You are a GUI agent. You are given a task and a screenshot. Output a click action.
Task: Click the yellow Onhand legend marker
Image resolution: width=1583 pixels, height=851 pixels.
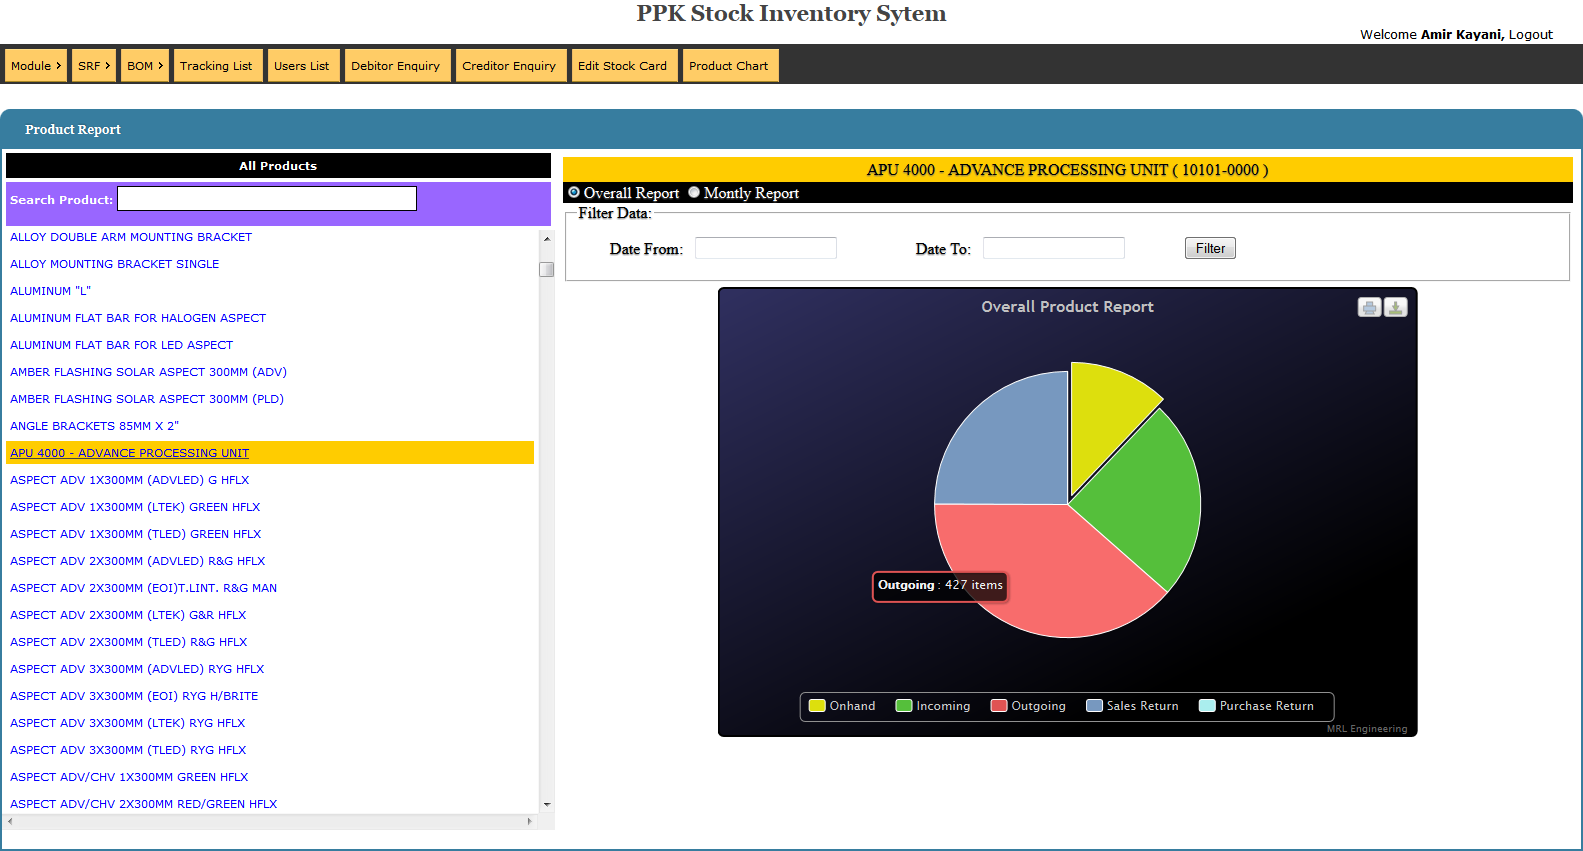(x=817, y=706)
